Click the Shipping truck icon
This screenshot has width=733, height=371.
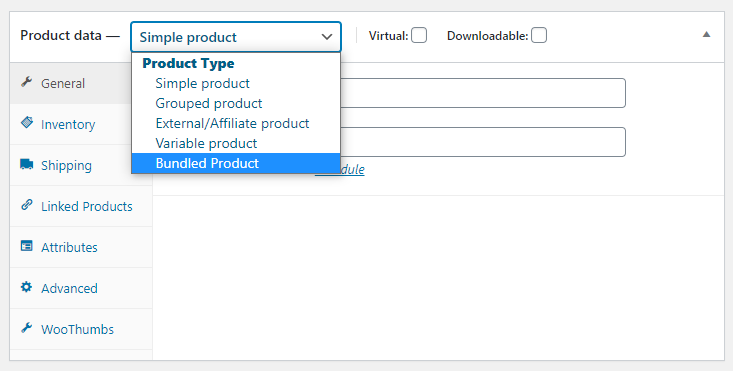[x=27, y=164]
